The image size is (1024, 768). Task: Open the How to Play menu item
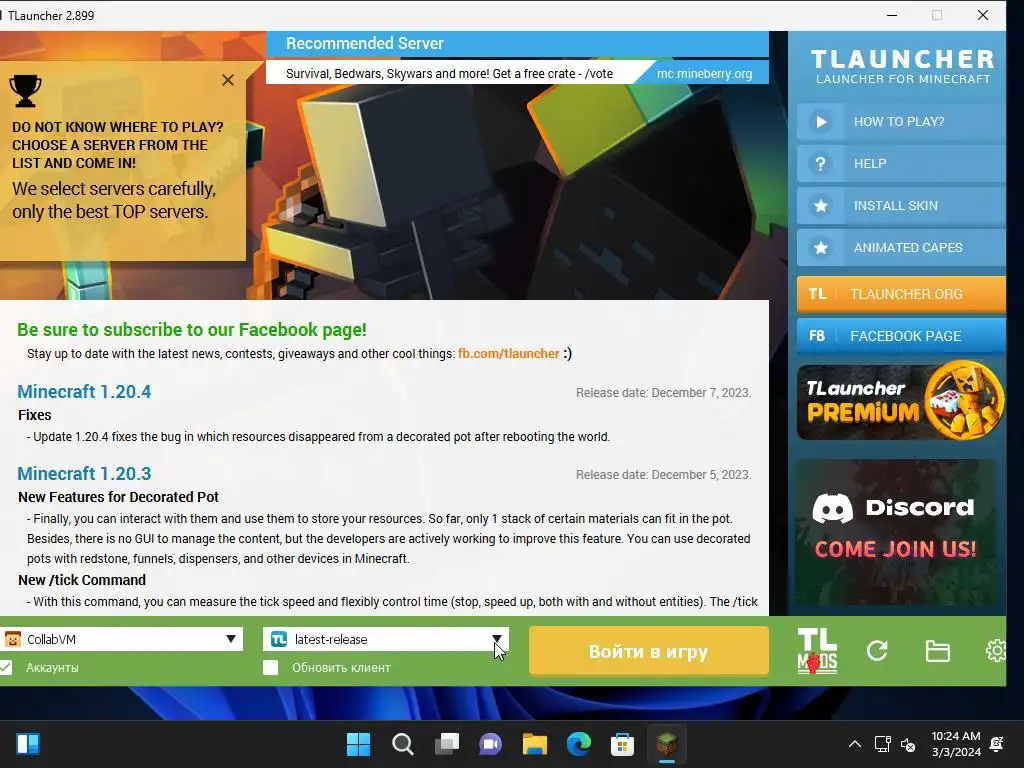tap(901, 121)
